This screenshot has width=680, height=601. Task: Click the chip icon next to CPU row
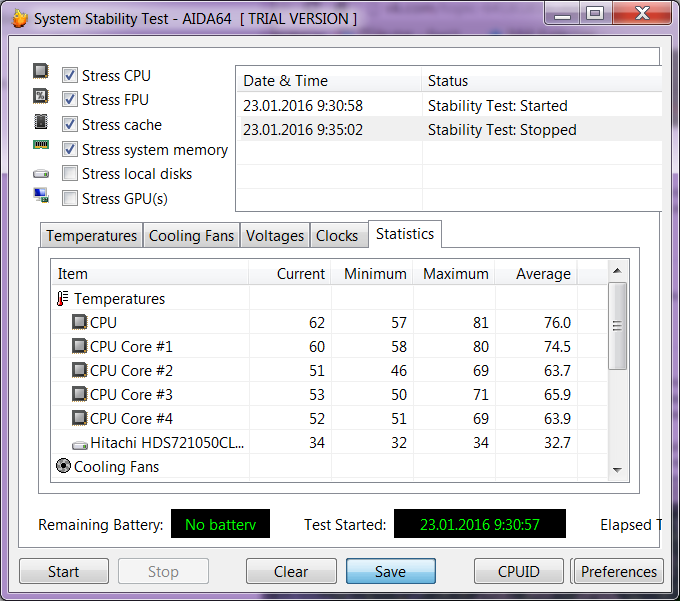tap(79, 322)
